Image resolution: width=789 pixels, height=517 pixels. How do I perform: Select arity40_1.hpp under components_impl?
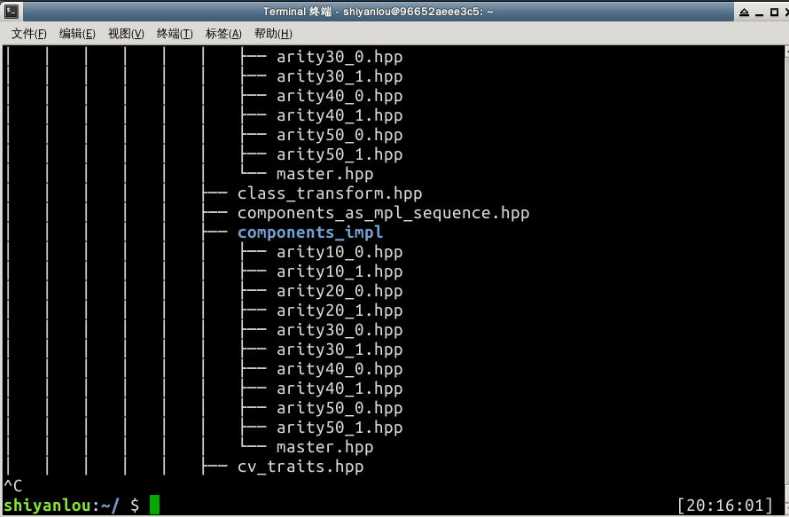coord(339,389)
